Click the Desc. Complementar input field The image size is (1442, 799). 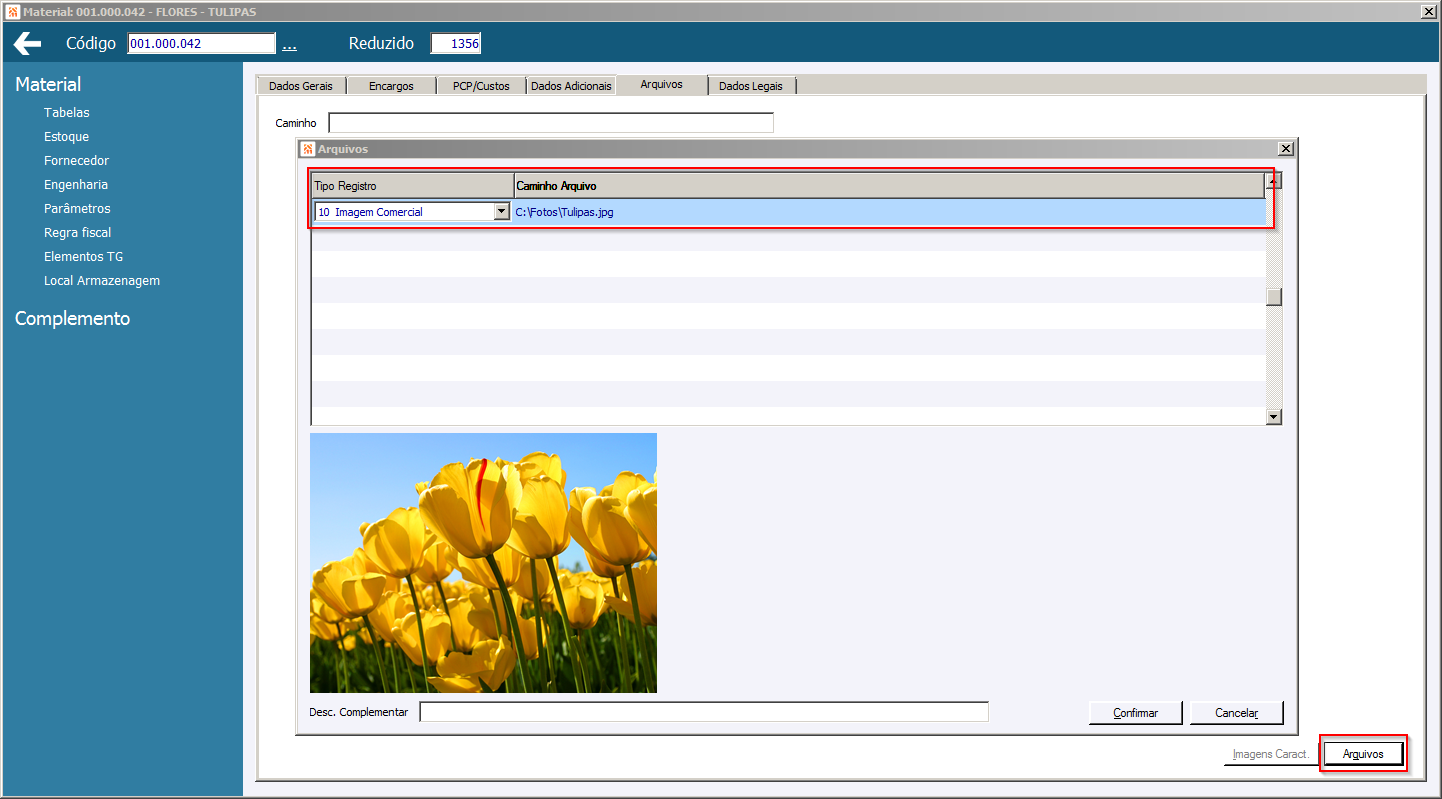coord(704,712)
